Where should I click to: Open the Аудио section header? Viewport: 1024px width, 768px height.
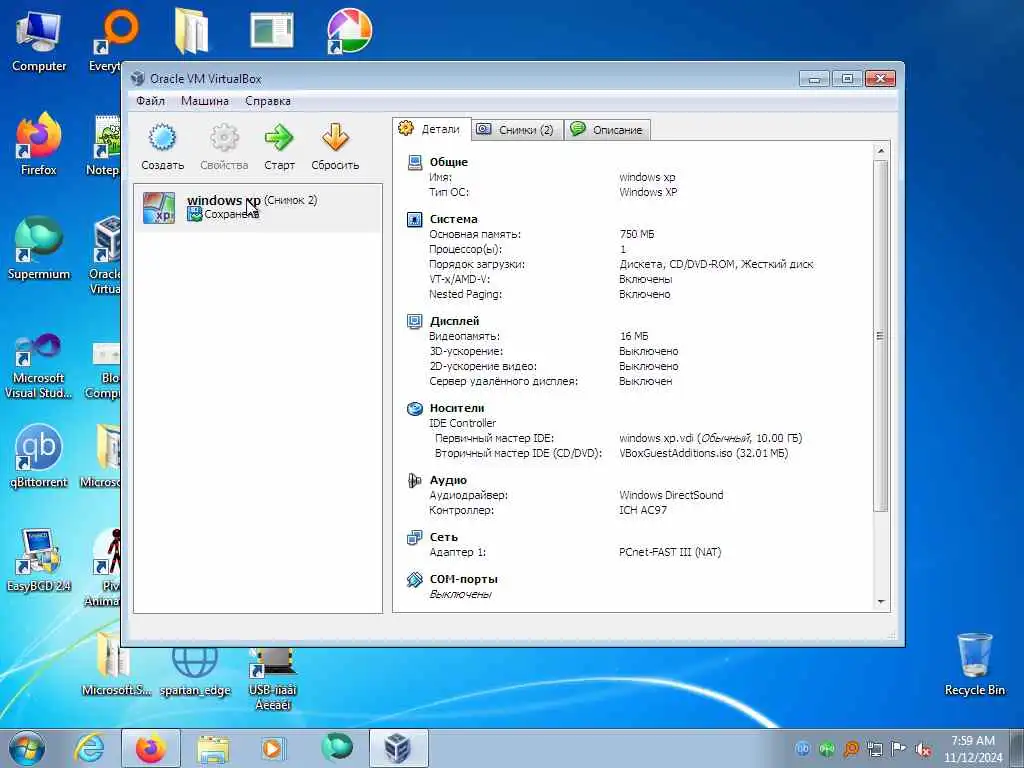448,479
